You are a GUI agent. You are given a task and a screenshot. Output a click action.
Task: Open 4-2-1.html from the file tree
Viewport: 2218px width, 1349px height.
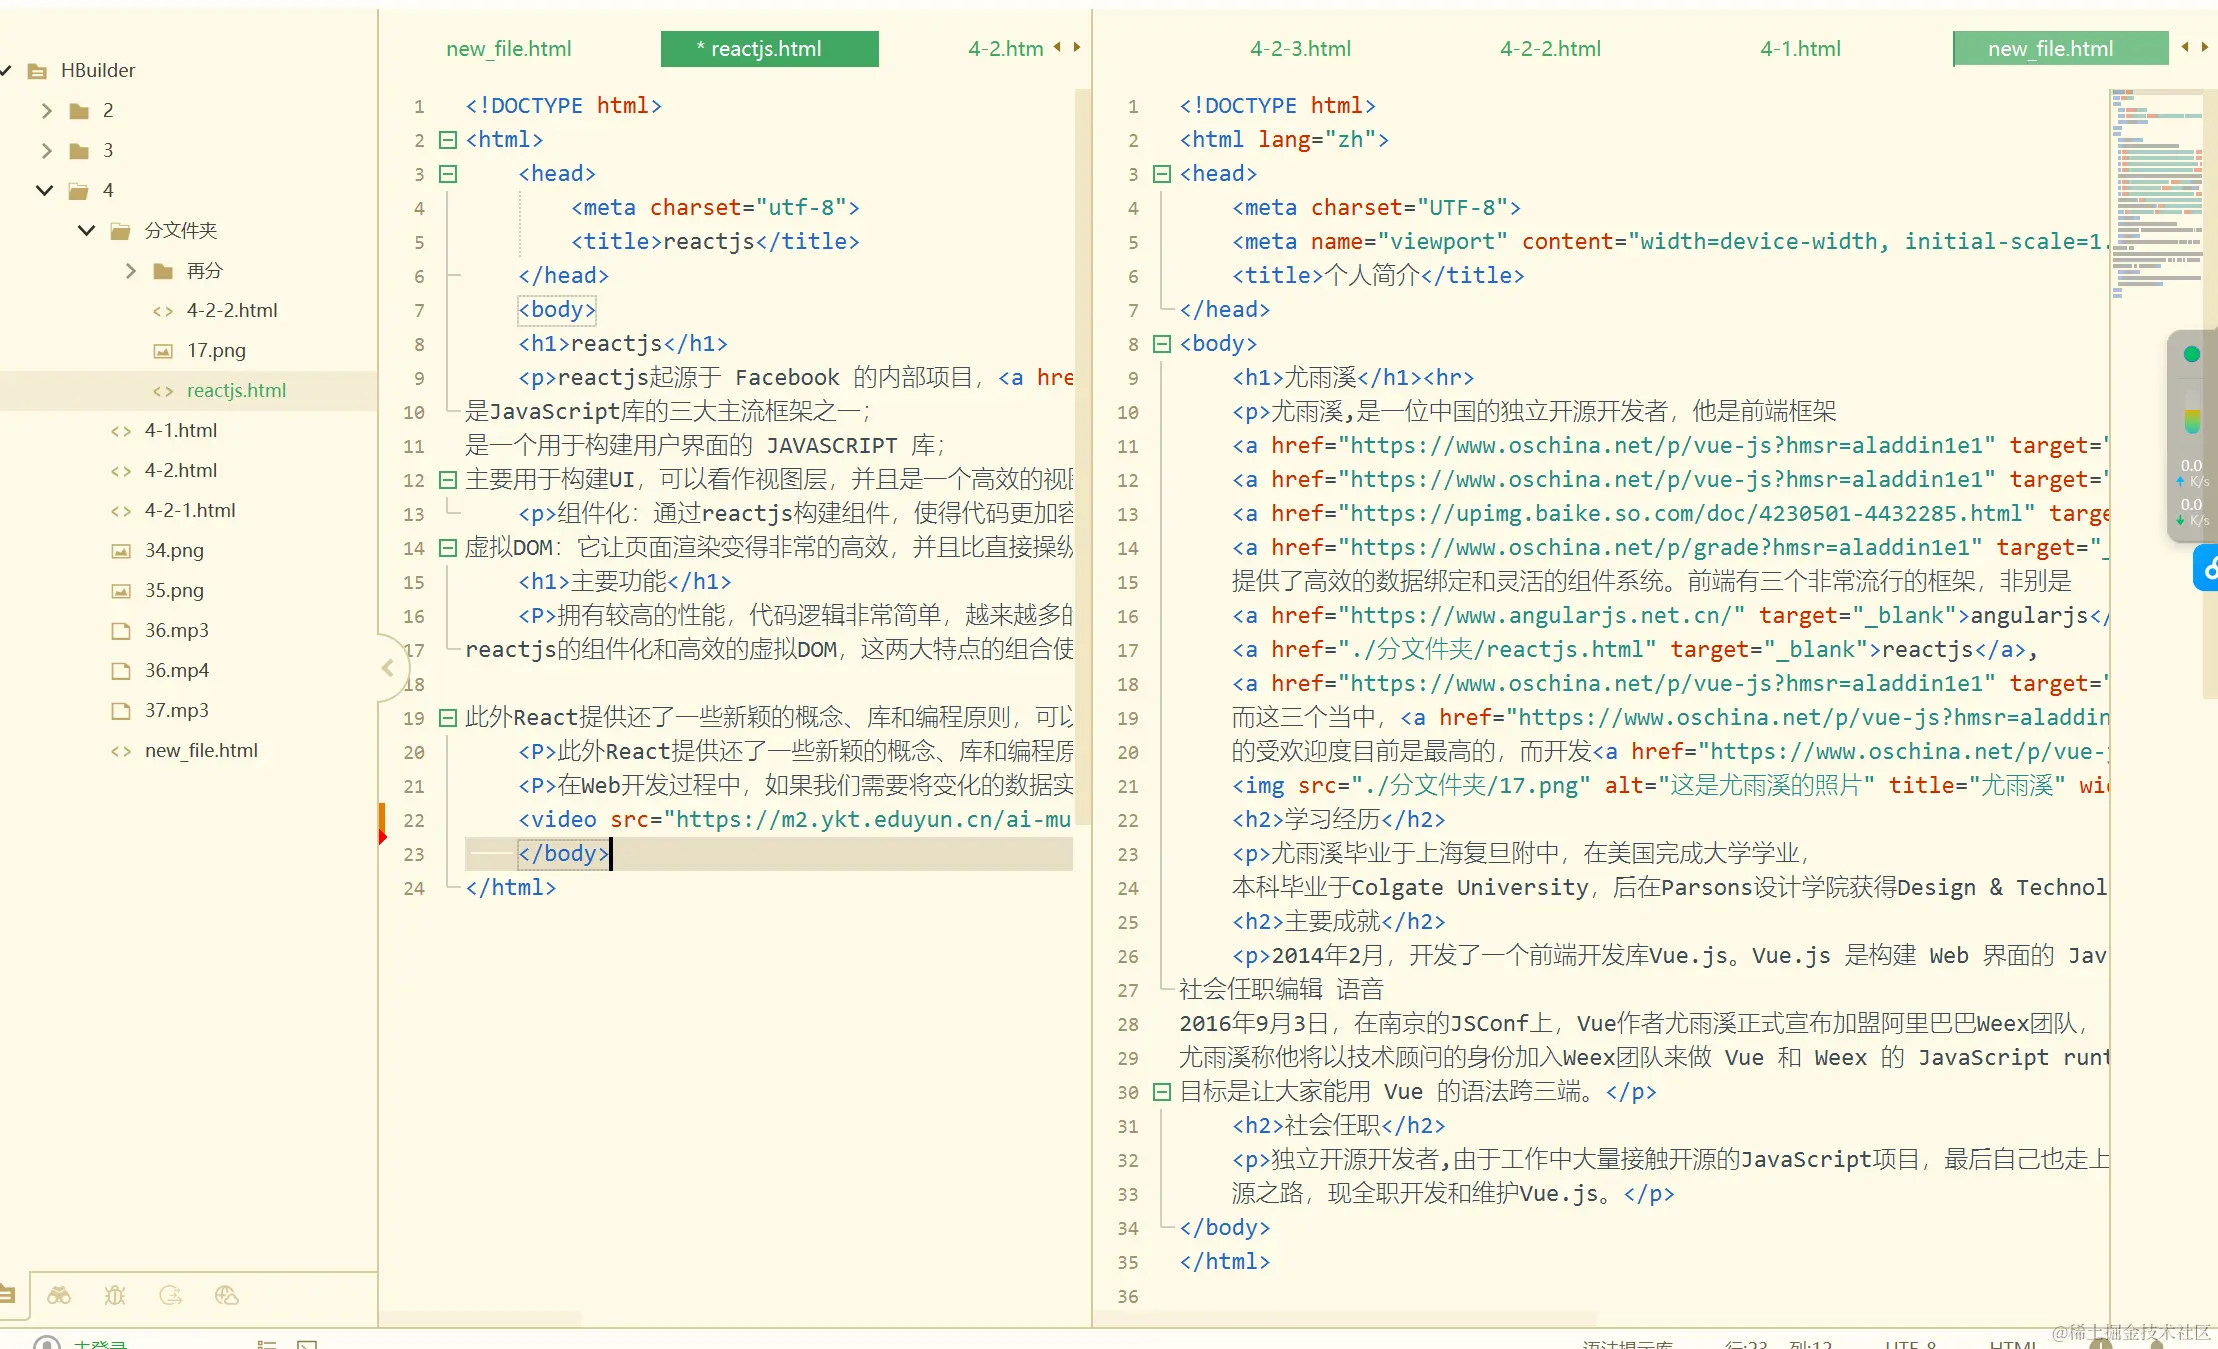(x=190, y=510)
